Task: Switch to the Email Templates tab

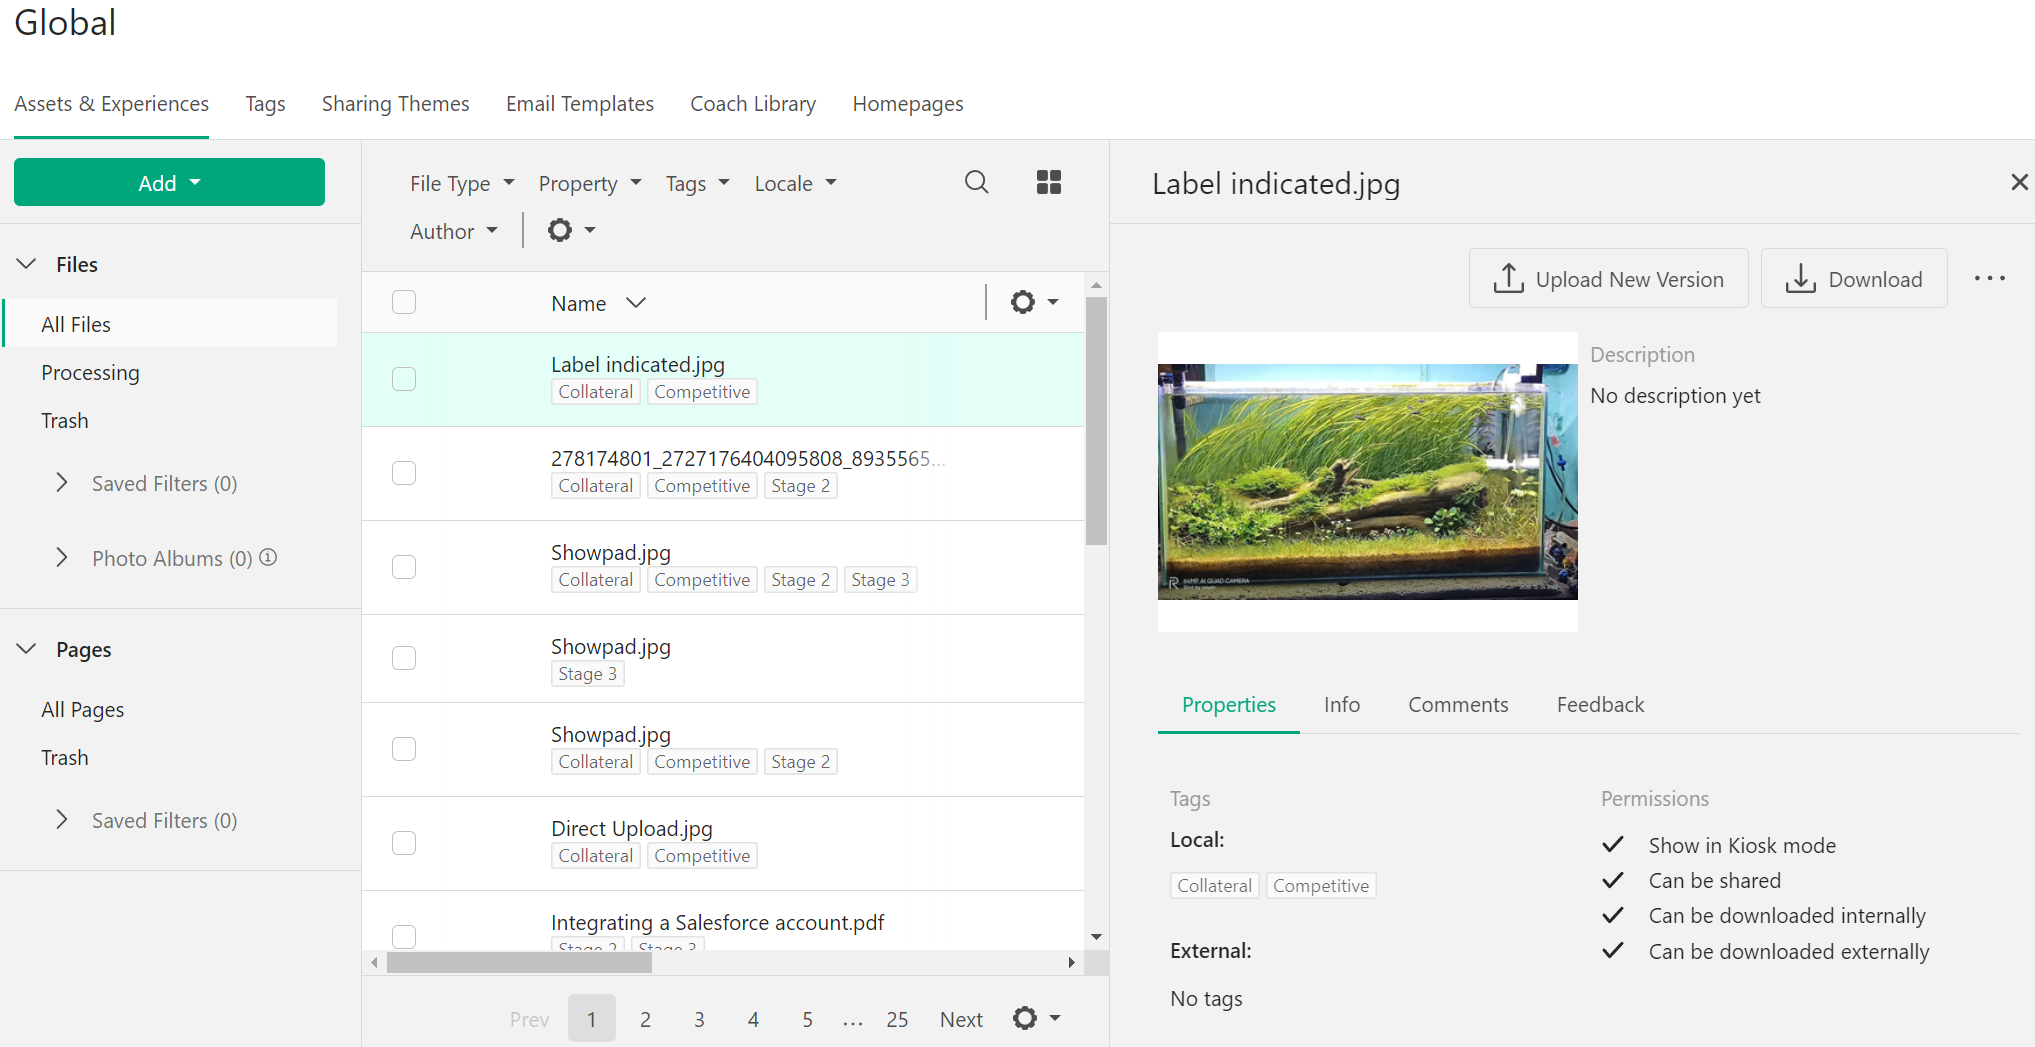Action: click(x=579, y=104)
